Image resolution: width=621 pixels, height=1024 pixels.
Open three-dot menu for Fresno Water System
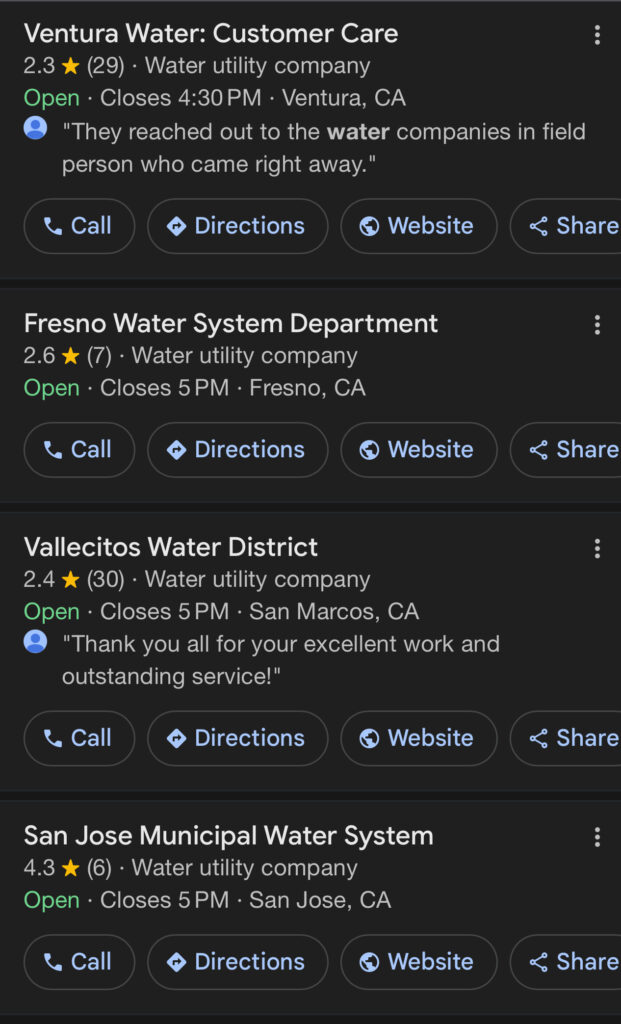coord(597,325)
